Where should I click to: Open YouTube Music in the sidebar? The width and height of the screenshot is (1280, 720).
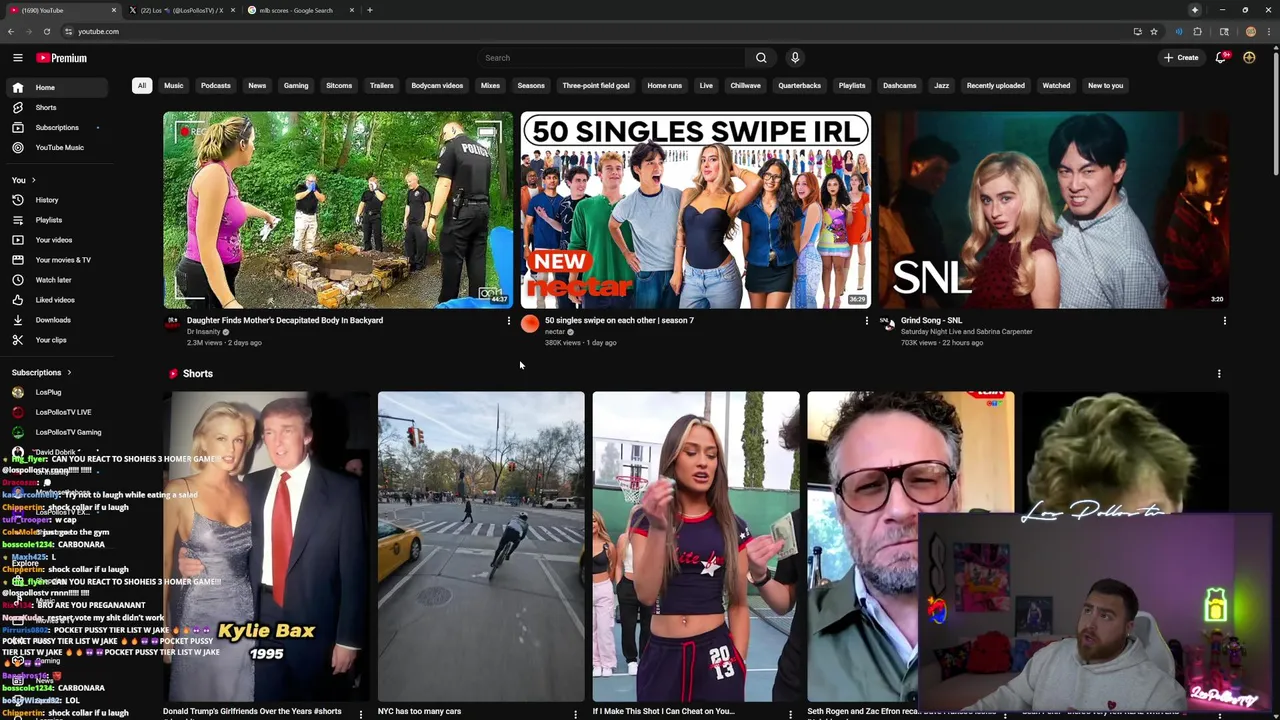pos(56,147)
